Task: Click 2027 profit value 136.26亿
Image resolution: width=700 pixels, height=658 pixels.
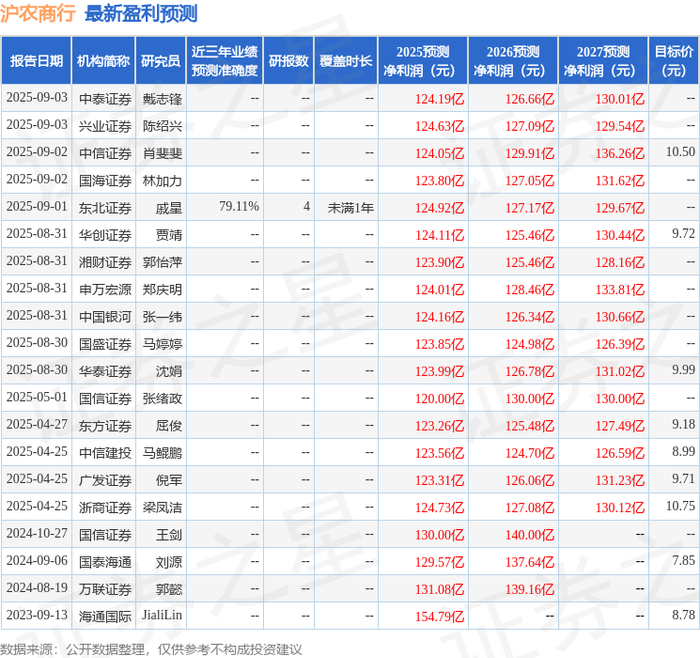Action: point(620,154)
